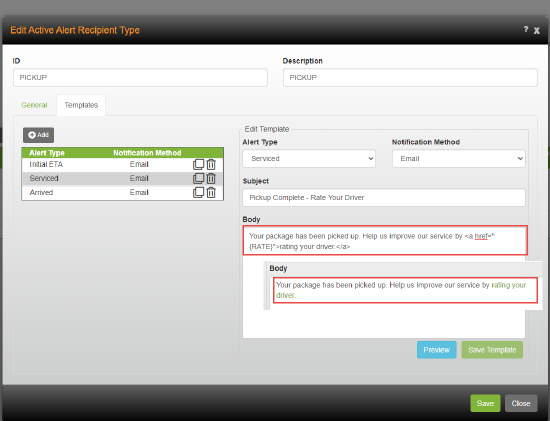Click the Notification Method column header
The width and height of the screenshot is (550, 421).
coord(147,153)
